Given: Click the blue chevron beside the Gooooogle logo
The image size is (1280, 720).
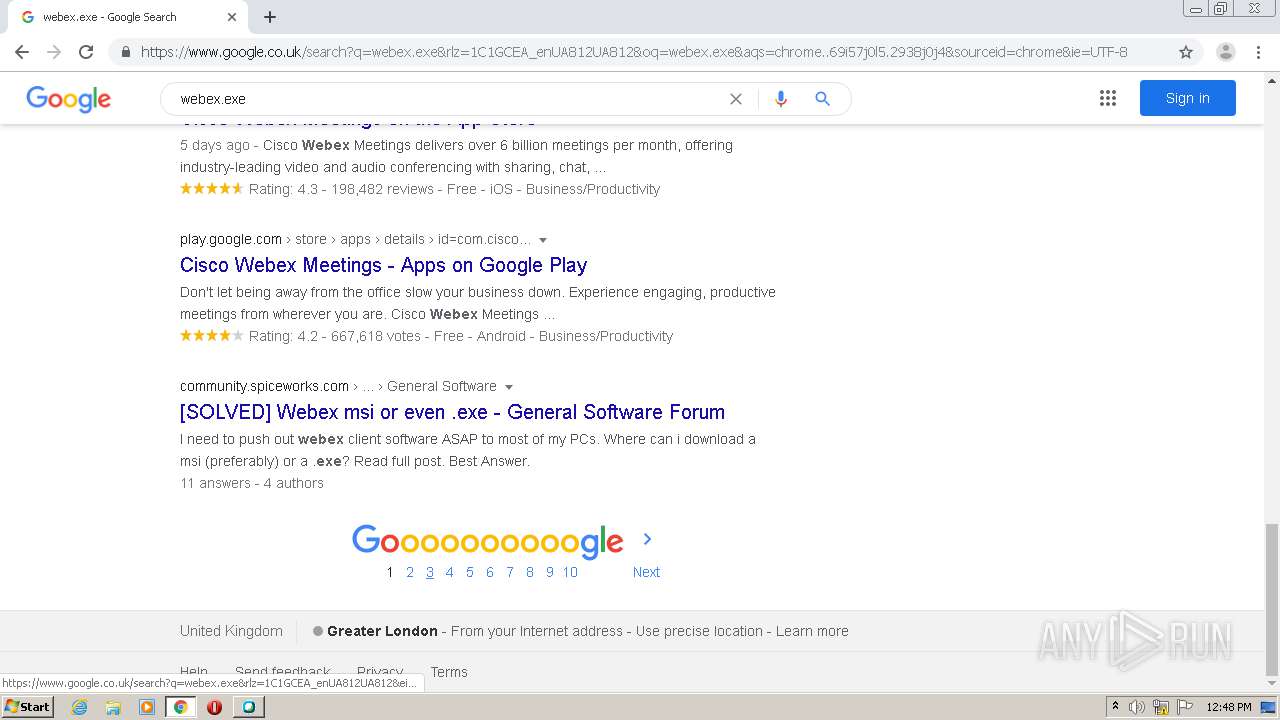Looking at the screenshot, I should tap(647, 539).
